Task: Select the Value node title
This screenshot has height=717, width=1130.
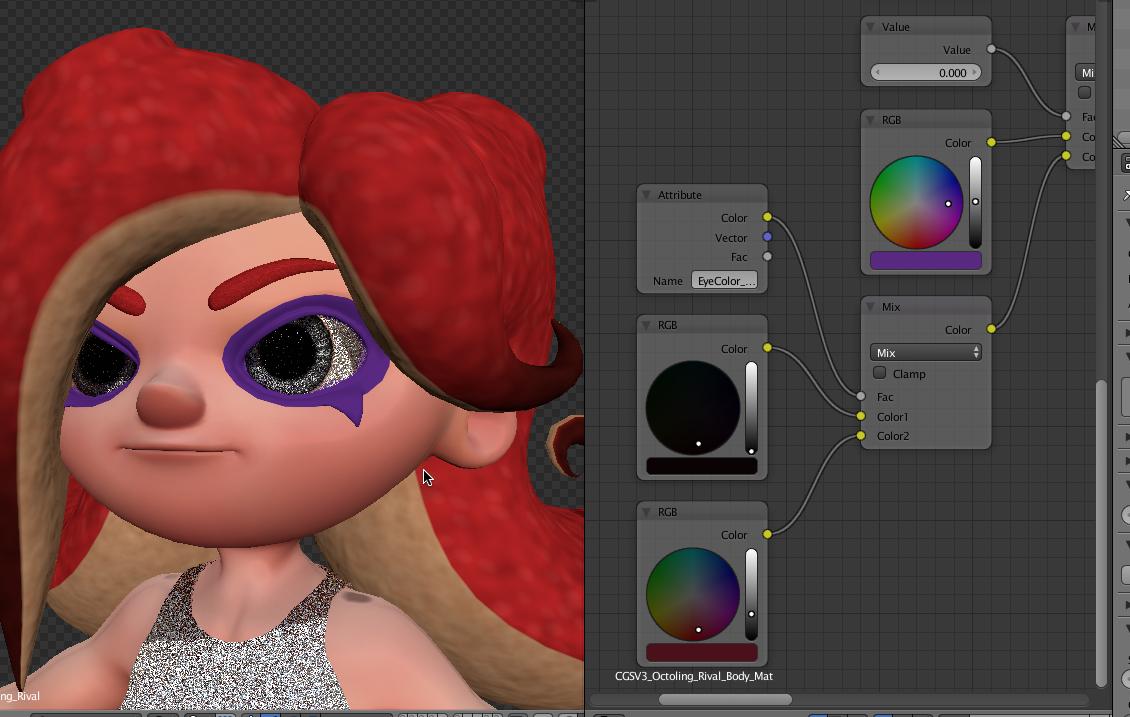Action: 896,27
